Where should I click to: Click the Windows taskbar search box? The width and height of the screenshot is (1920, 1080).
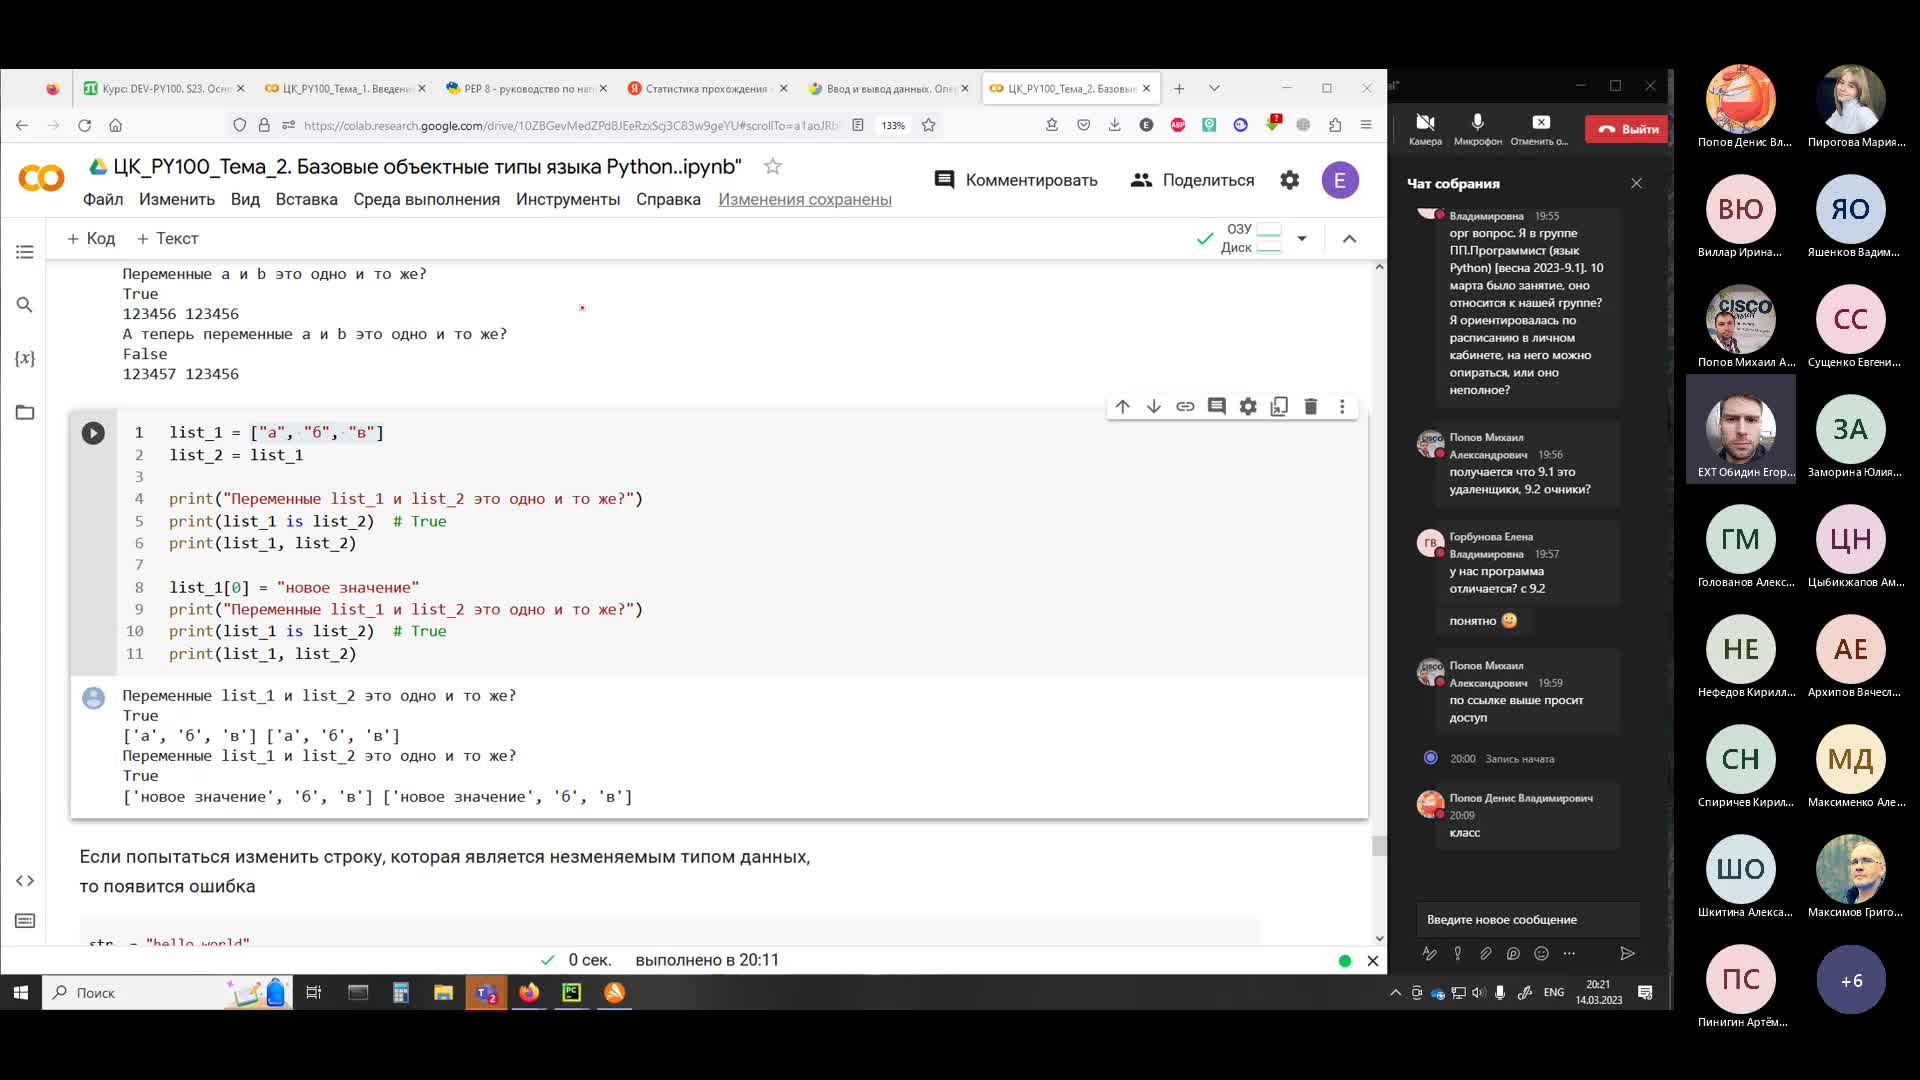tap(167, 992)
